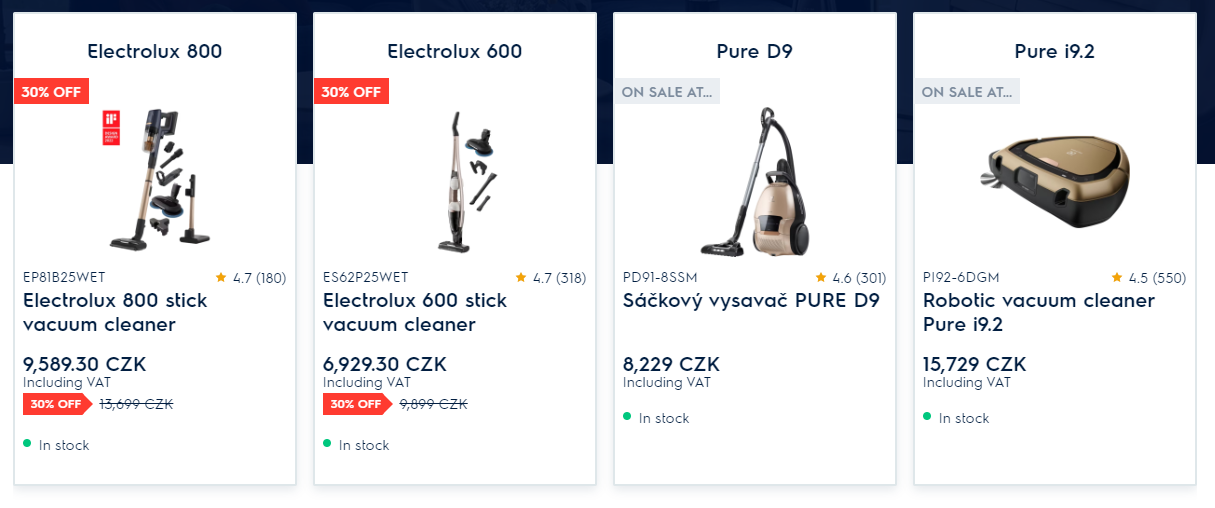Image resolution: width=1215 pixels, height=508 pixels.
Task: Open the Sáčkový vysavač PURE D9 link
Action: [x=751, y=301]
